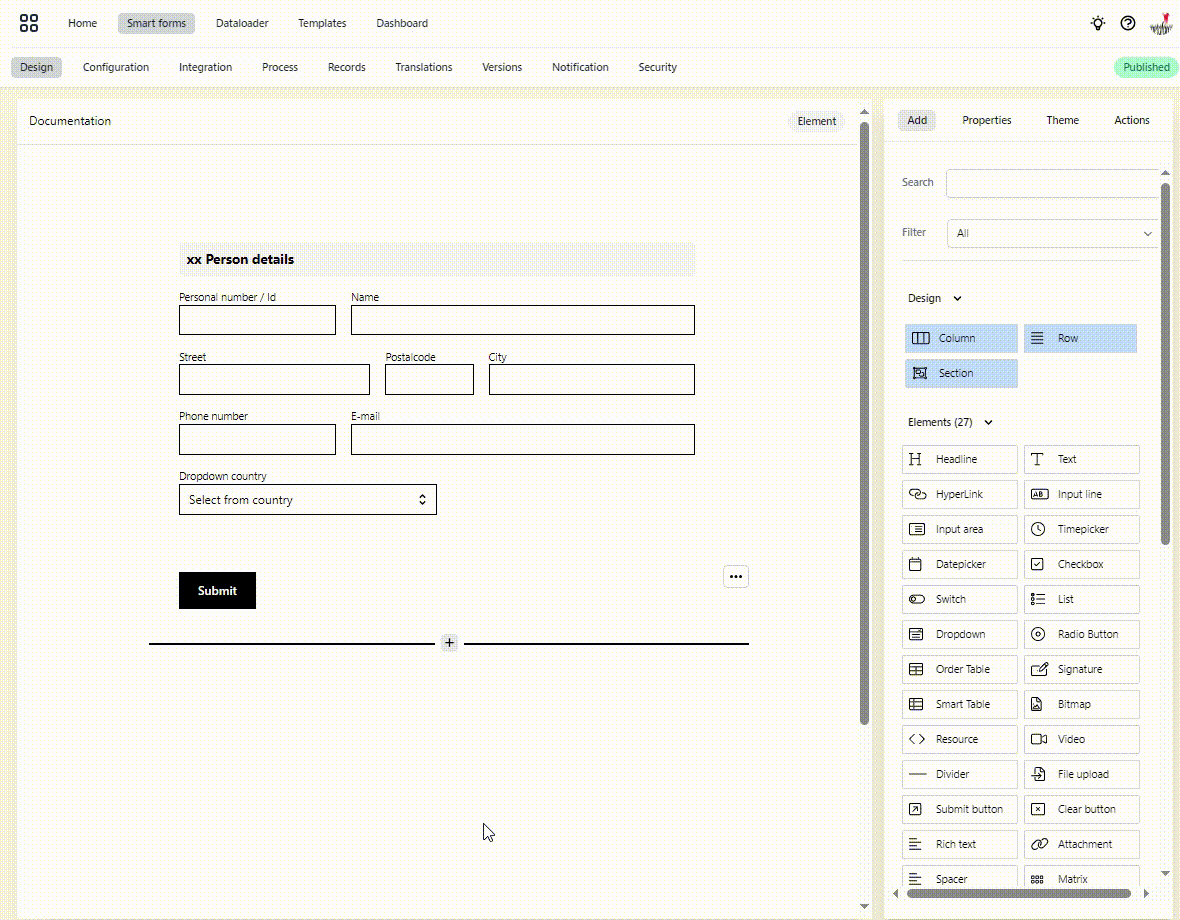Open the apps grid icon top left
This screenshot has height=920, width=1180.
point(28,23)
